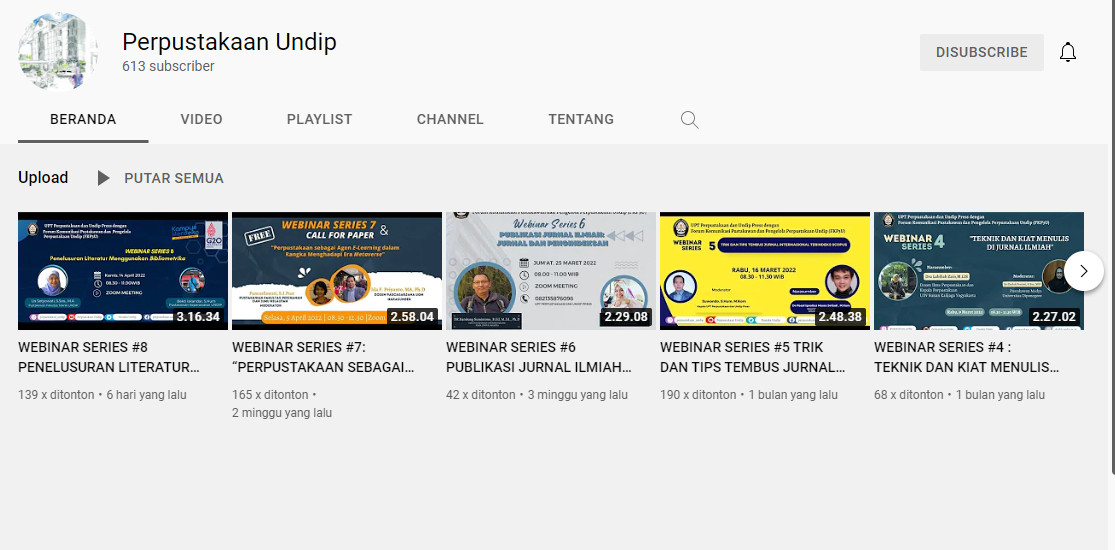This screenshot has height=550, width=1115.
Task: Click "190 x ditonton • 1 bulan yang lalu"
Action: [749, 395]
